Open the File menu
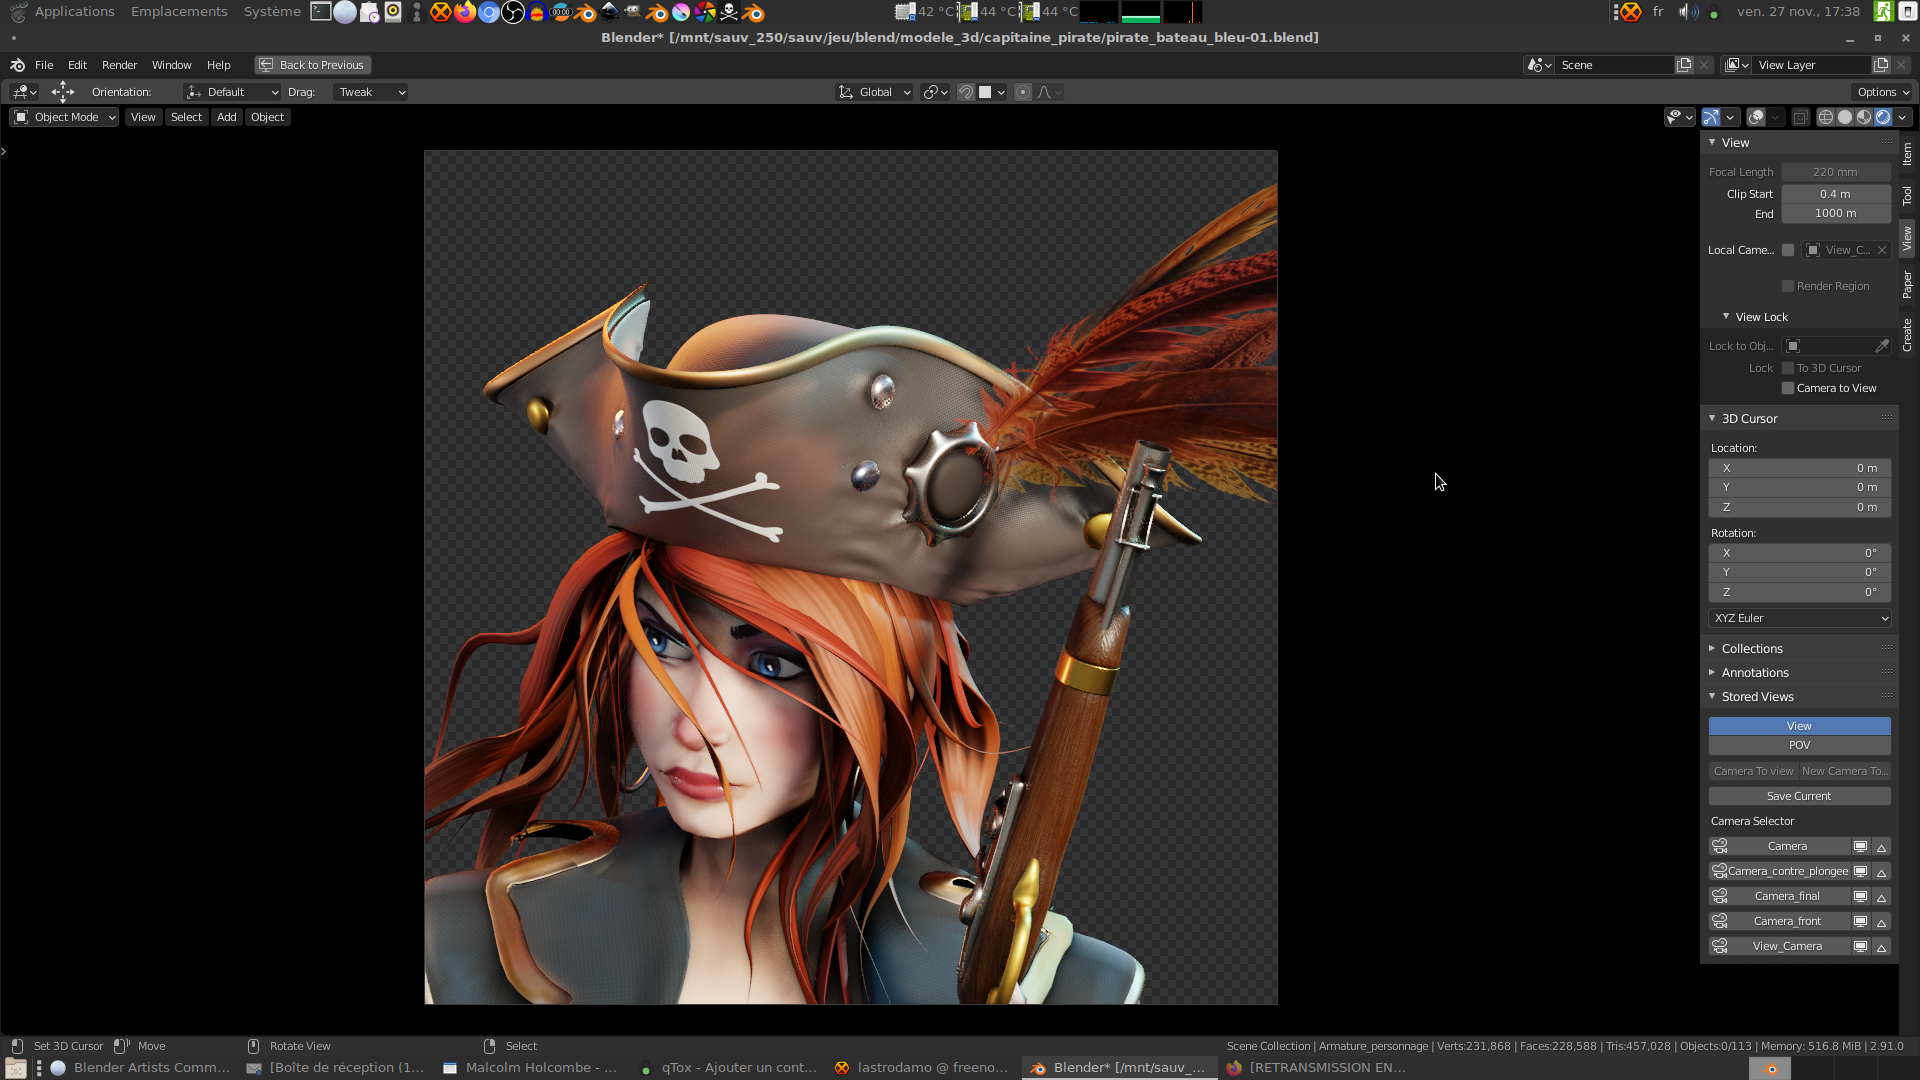 pyautogui.click(x=44, y=65)
